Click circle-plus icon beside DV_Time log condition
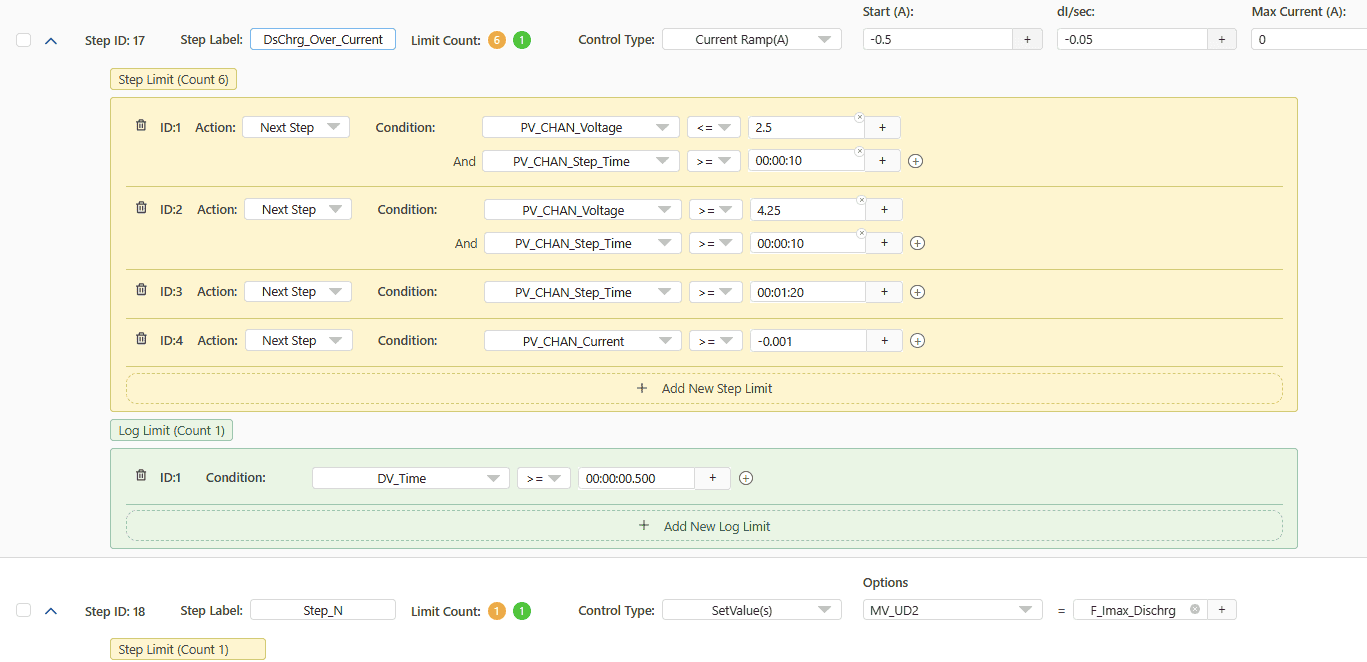1367x662 pixels. click(x=745, y=478)
